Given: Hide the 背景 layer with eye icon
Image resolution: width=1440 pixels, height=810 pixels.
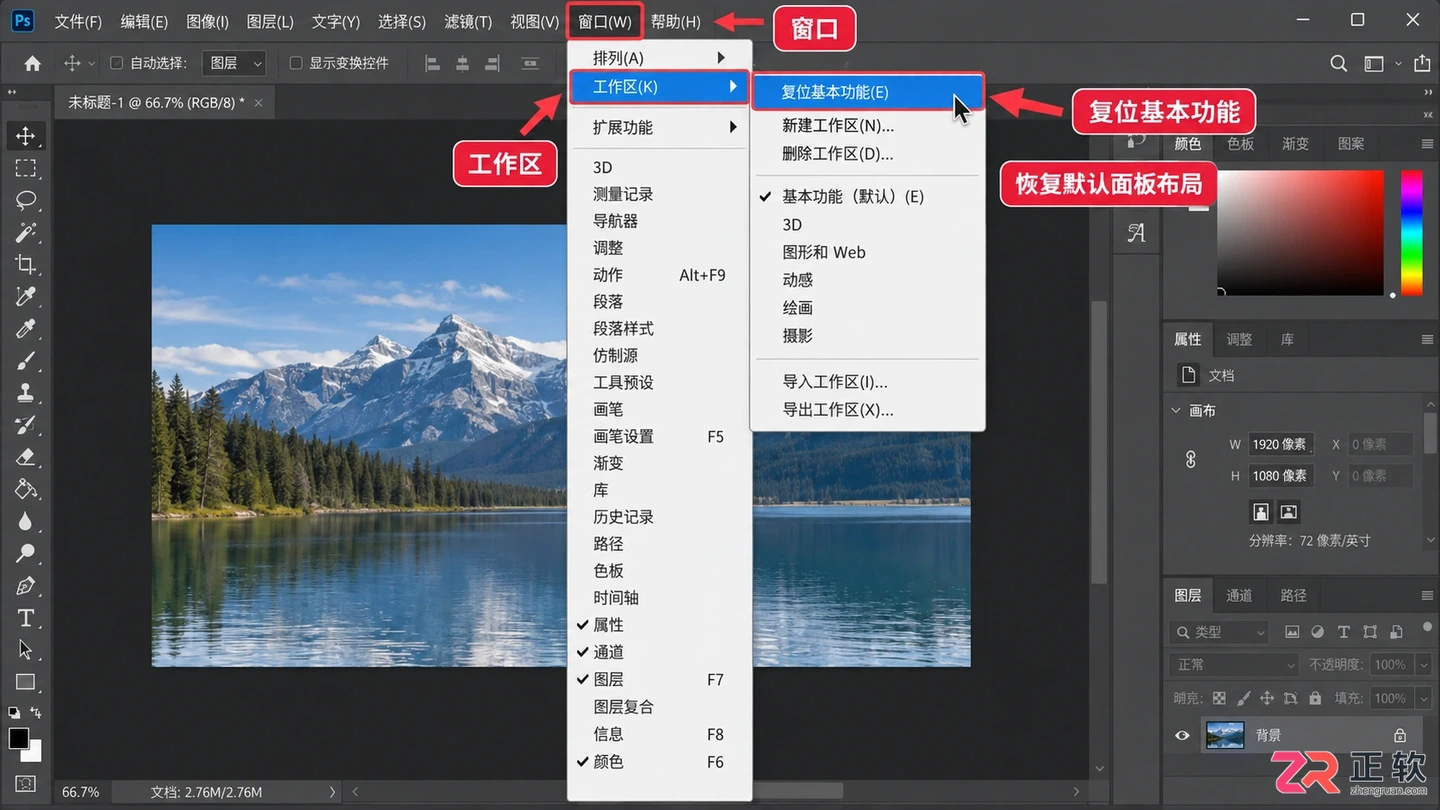Looking at the screenshot, I should (x=1182, y=735).
